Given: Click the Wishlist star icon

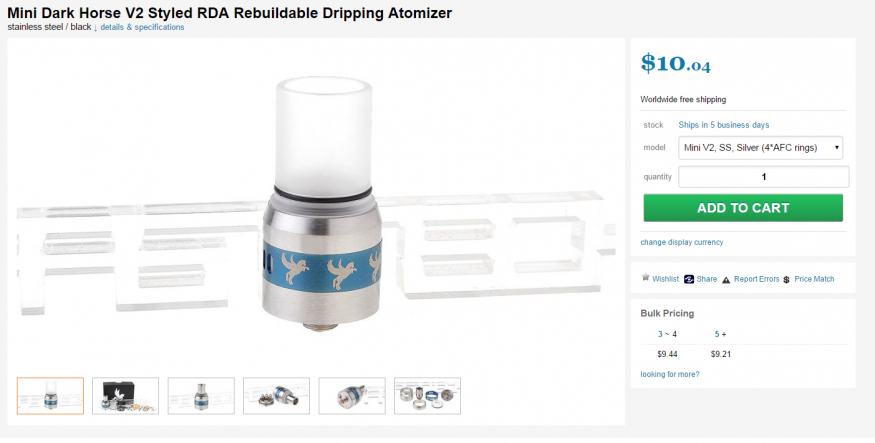Looking at the screenshot, I should click(645, 277).
